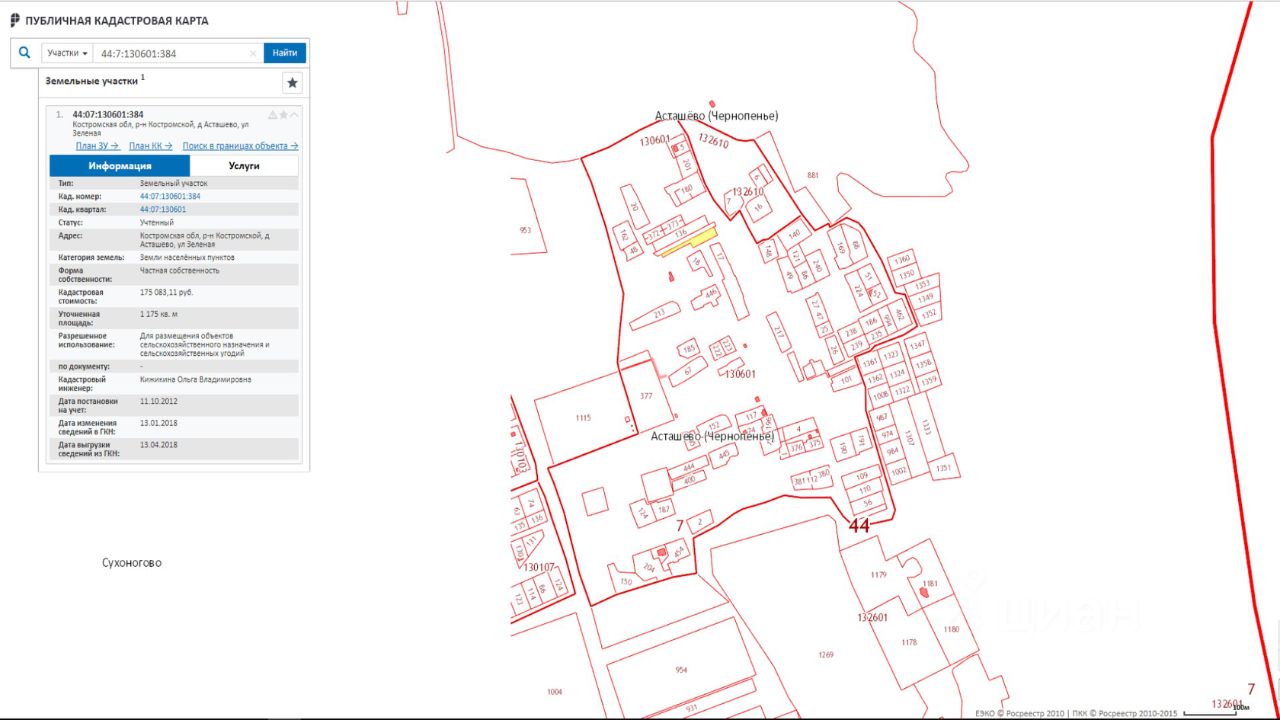
Task: Click the area value 1 175 кв. м
Action: click(160, 314)
